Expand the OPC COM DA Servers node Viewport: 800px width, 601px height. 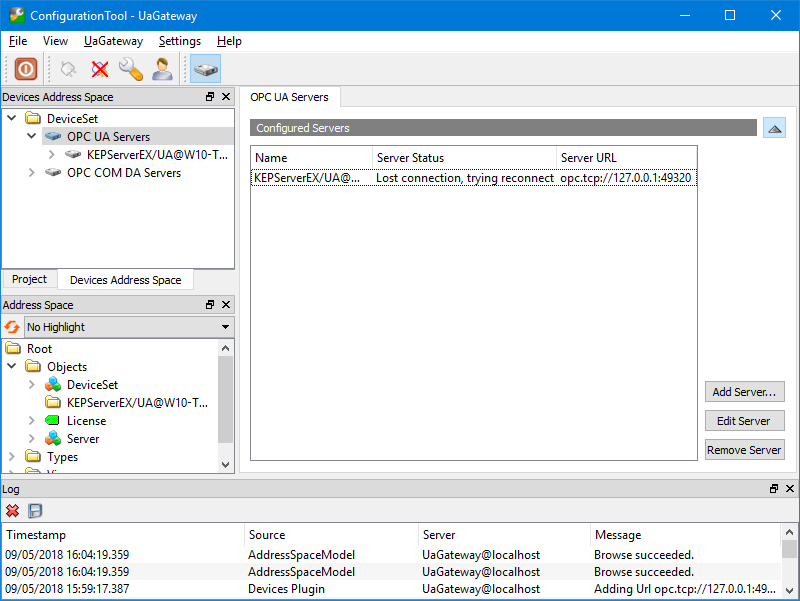point(30,172)
